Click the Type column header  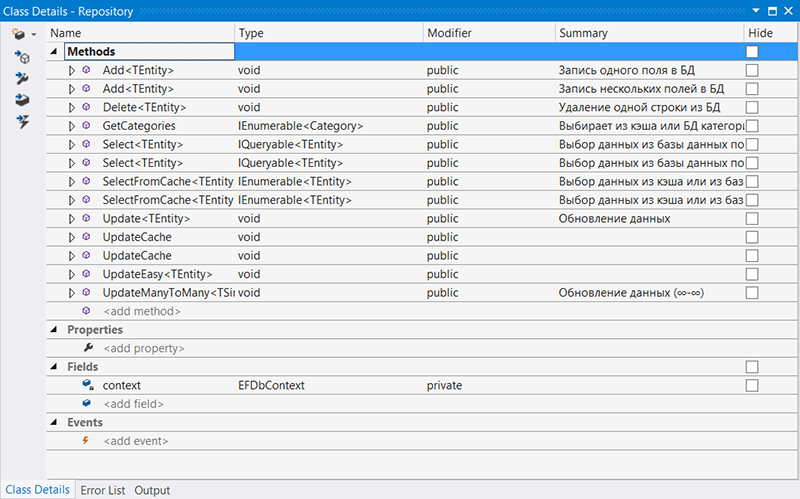[329, 33]
